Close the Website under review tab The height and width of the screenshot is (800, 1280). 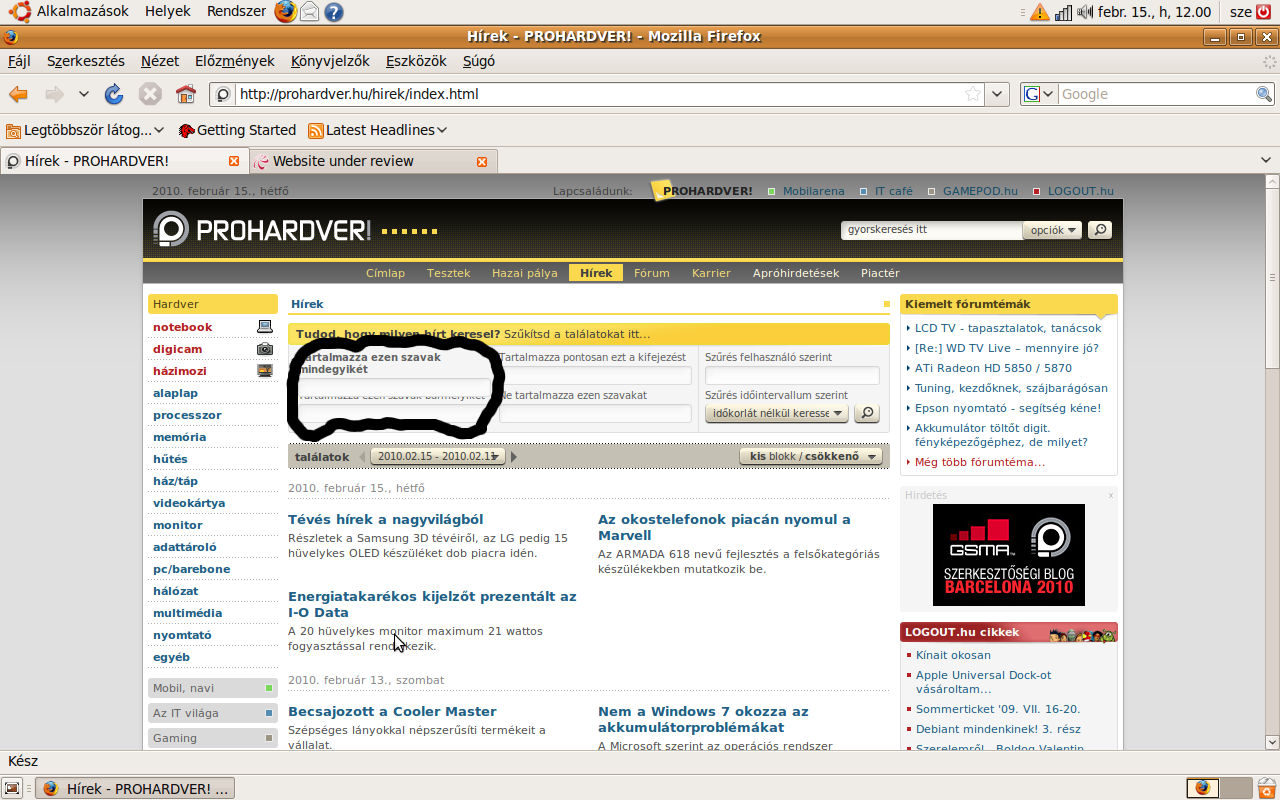[482, 161]
